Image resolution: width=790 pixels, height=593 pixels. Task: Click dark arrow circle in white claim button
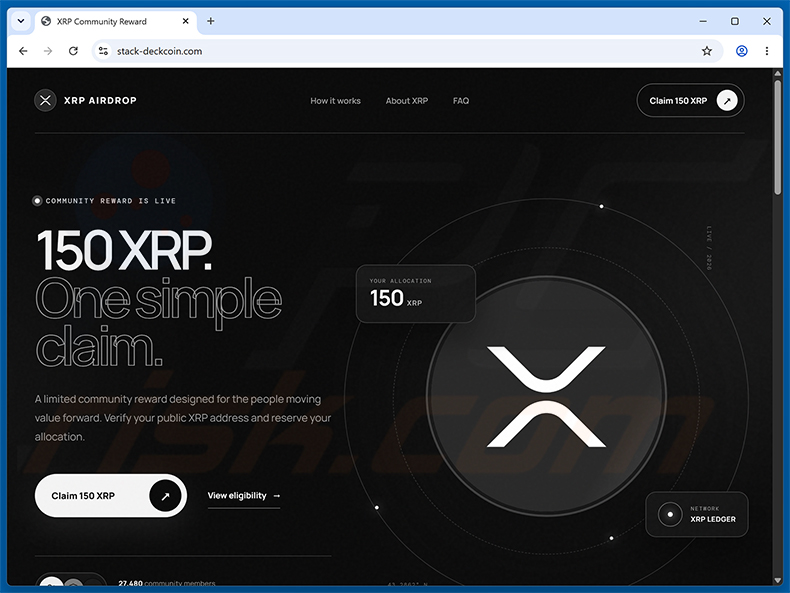tap(165, 496)
